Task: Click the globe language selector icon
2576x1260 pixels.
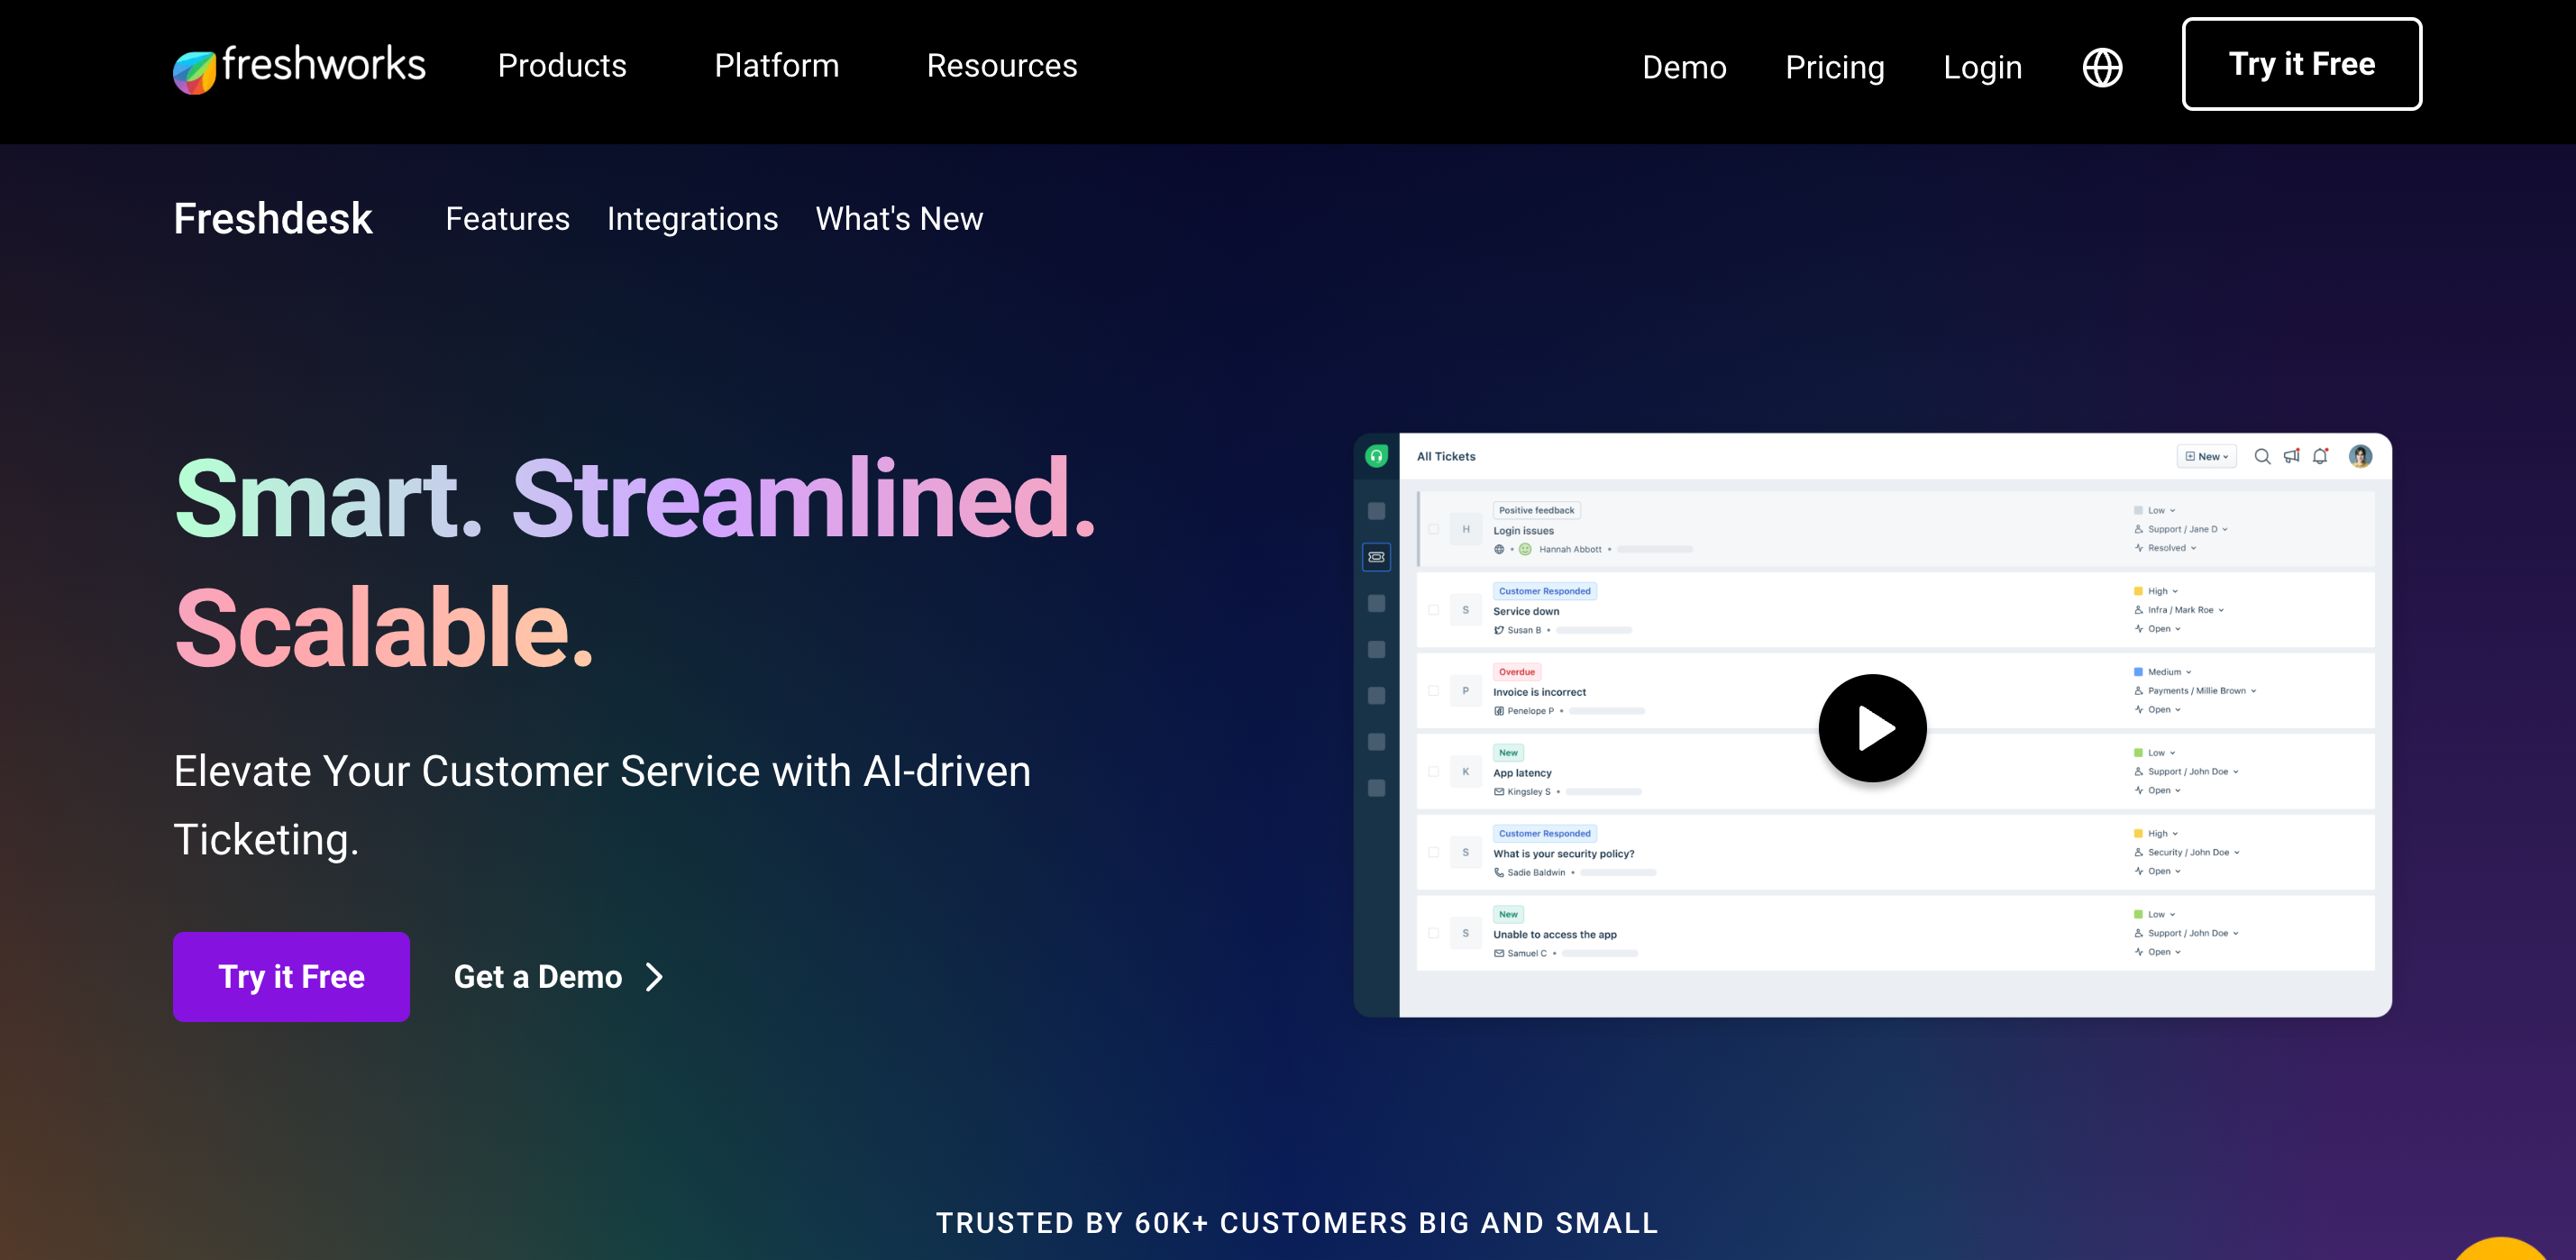Action: (x=2102, y=67)
